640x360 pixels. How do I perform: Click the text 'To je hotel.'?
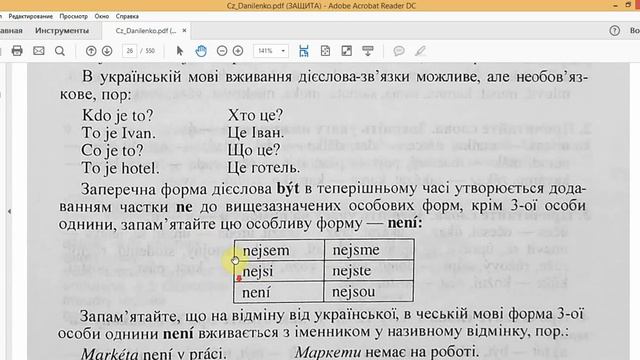[x=120, y=168]
